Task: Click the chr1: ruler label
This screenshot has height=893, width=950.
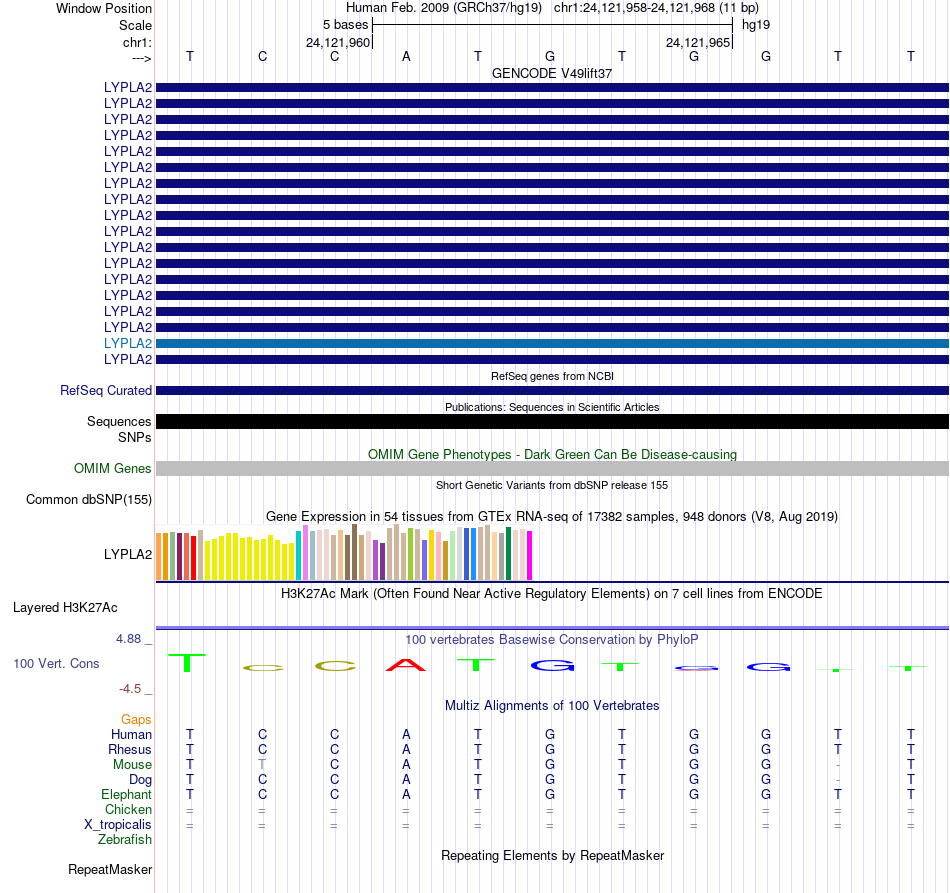Action: coord(137,42)
